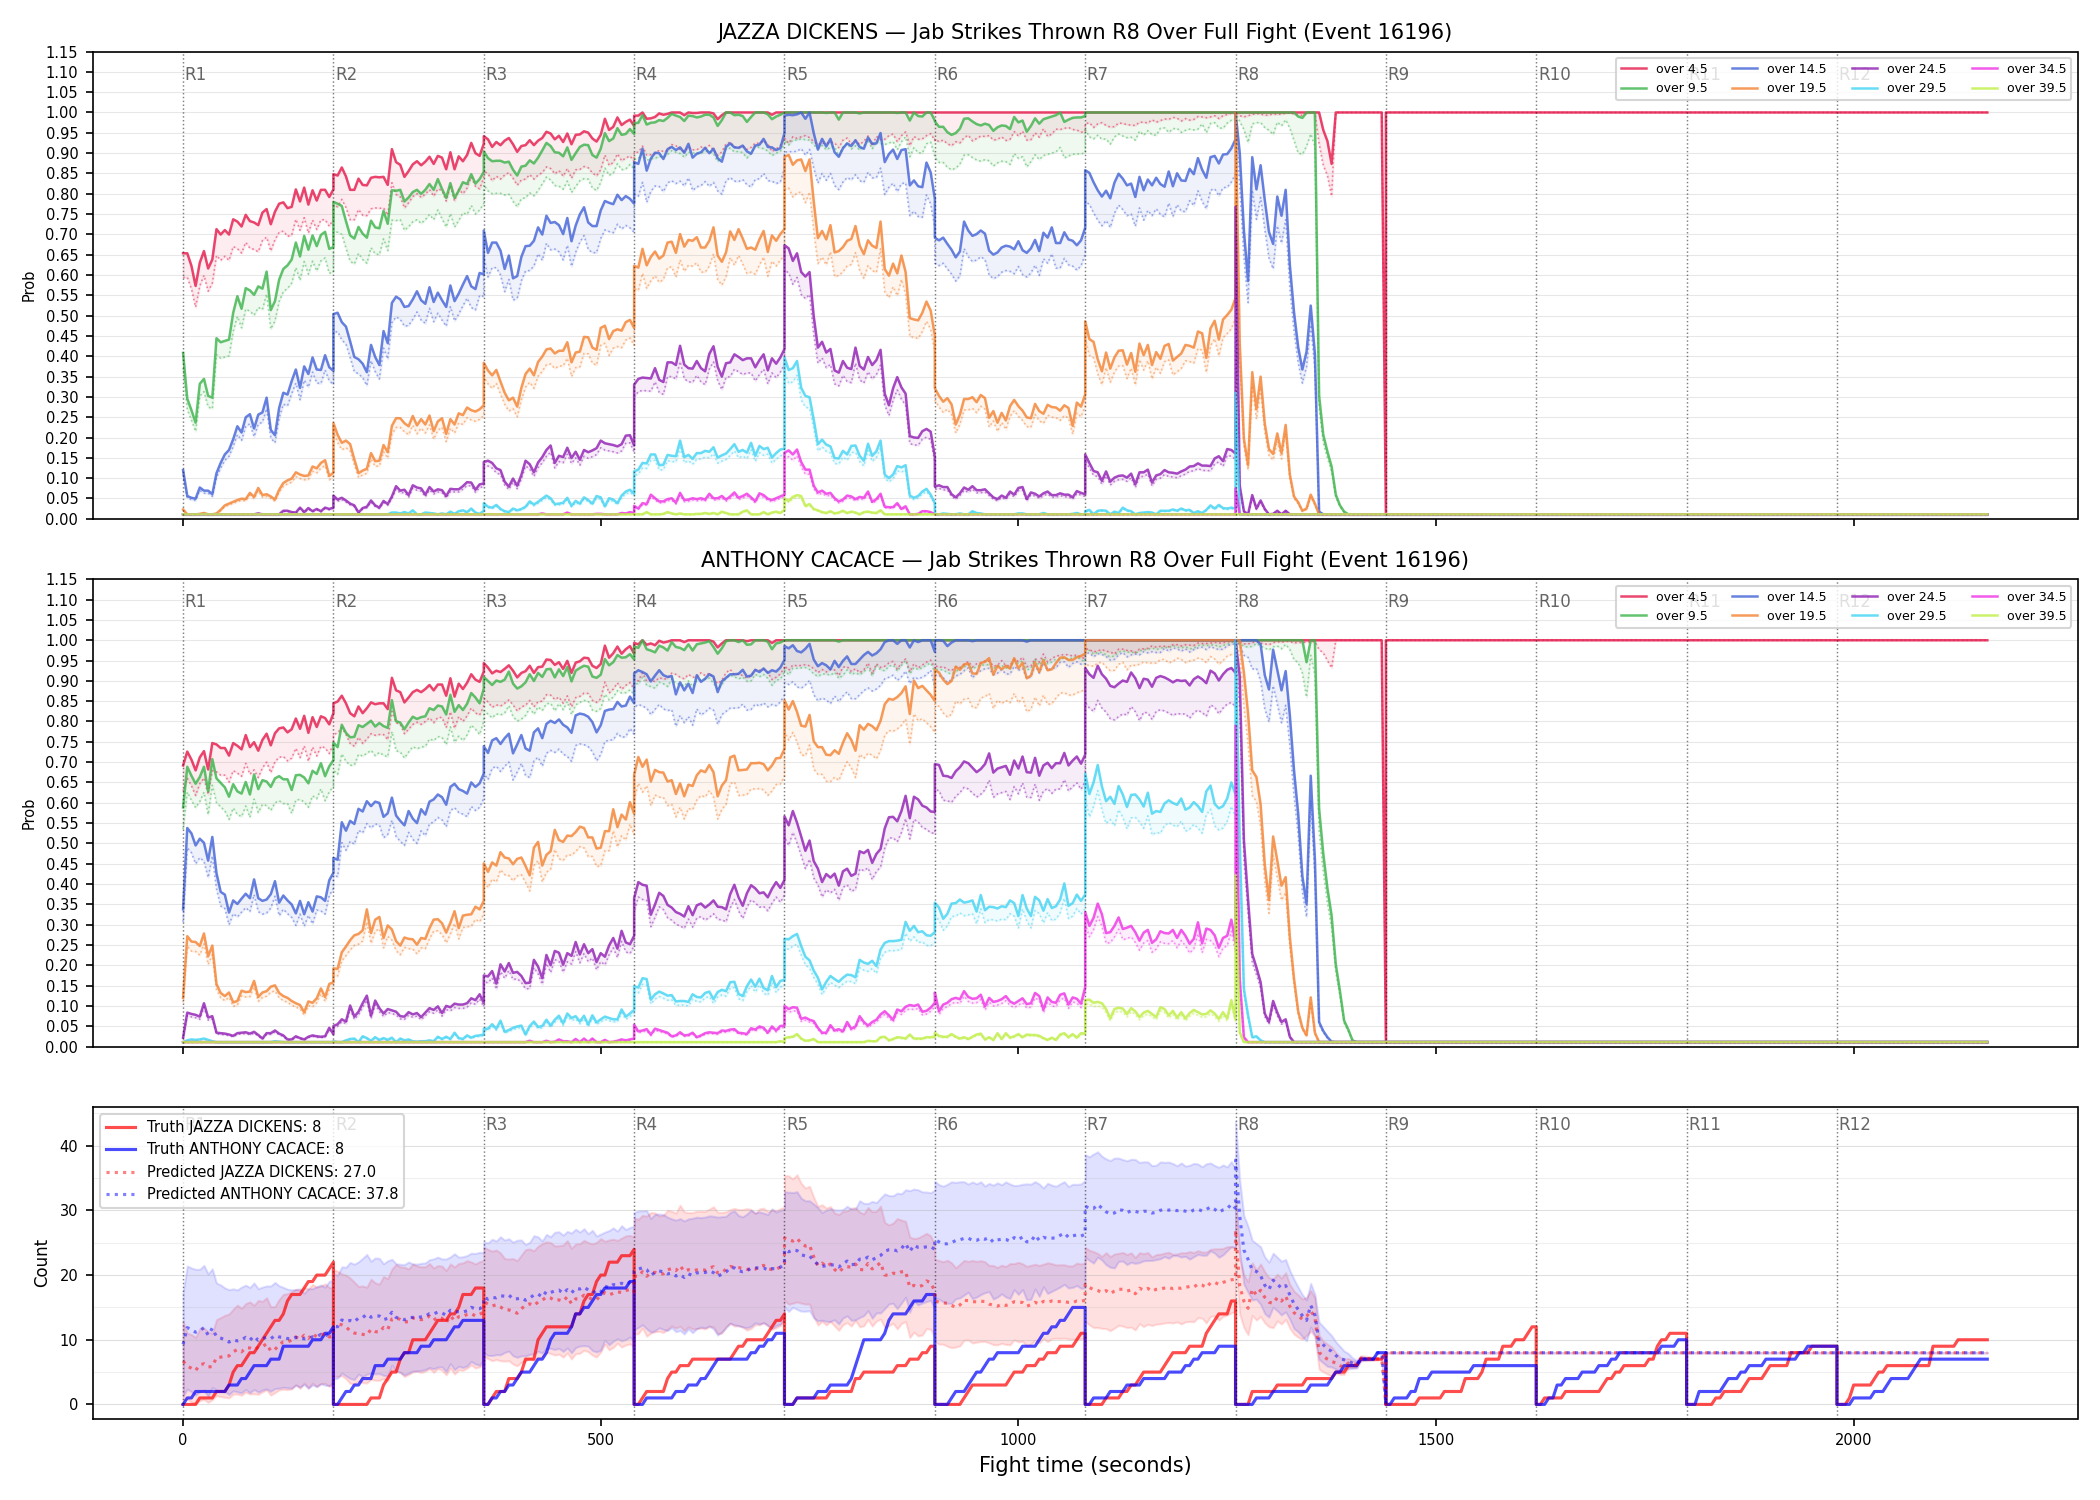Click the ANTHONY CACACE chart title

pyautogui.click(x=1084, y=560)
